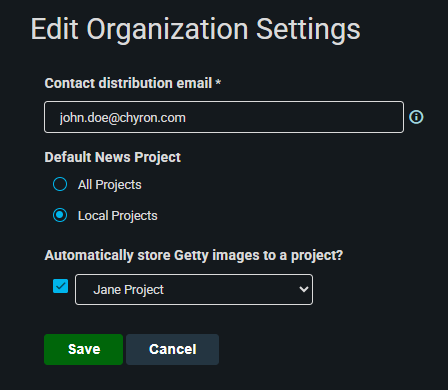Focus the Contact distribution email input
The image size is (448, 390).
[x=224, y=117]
